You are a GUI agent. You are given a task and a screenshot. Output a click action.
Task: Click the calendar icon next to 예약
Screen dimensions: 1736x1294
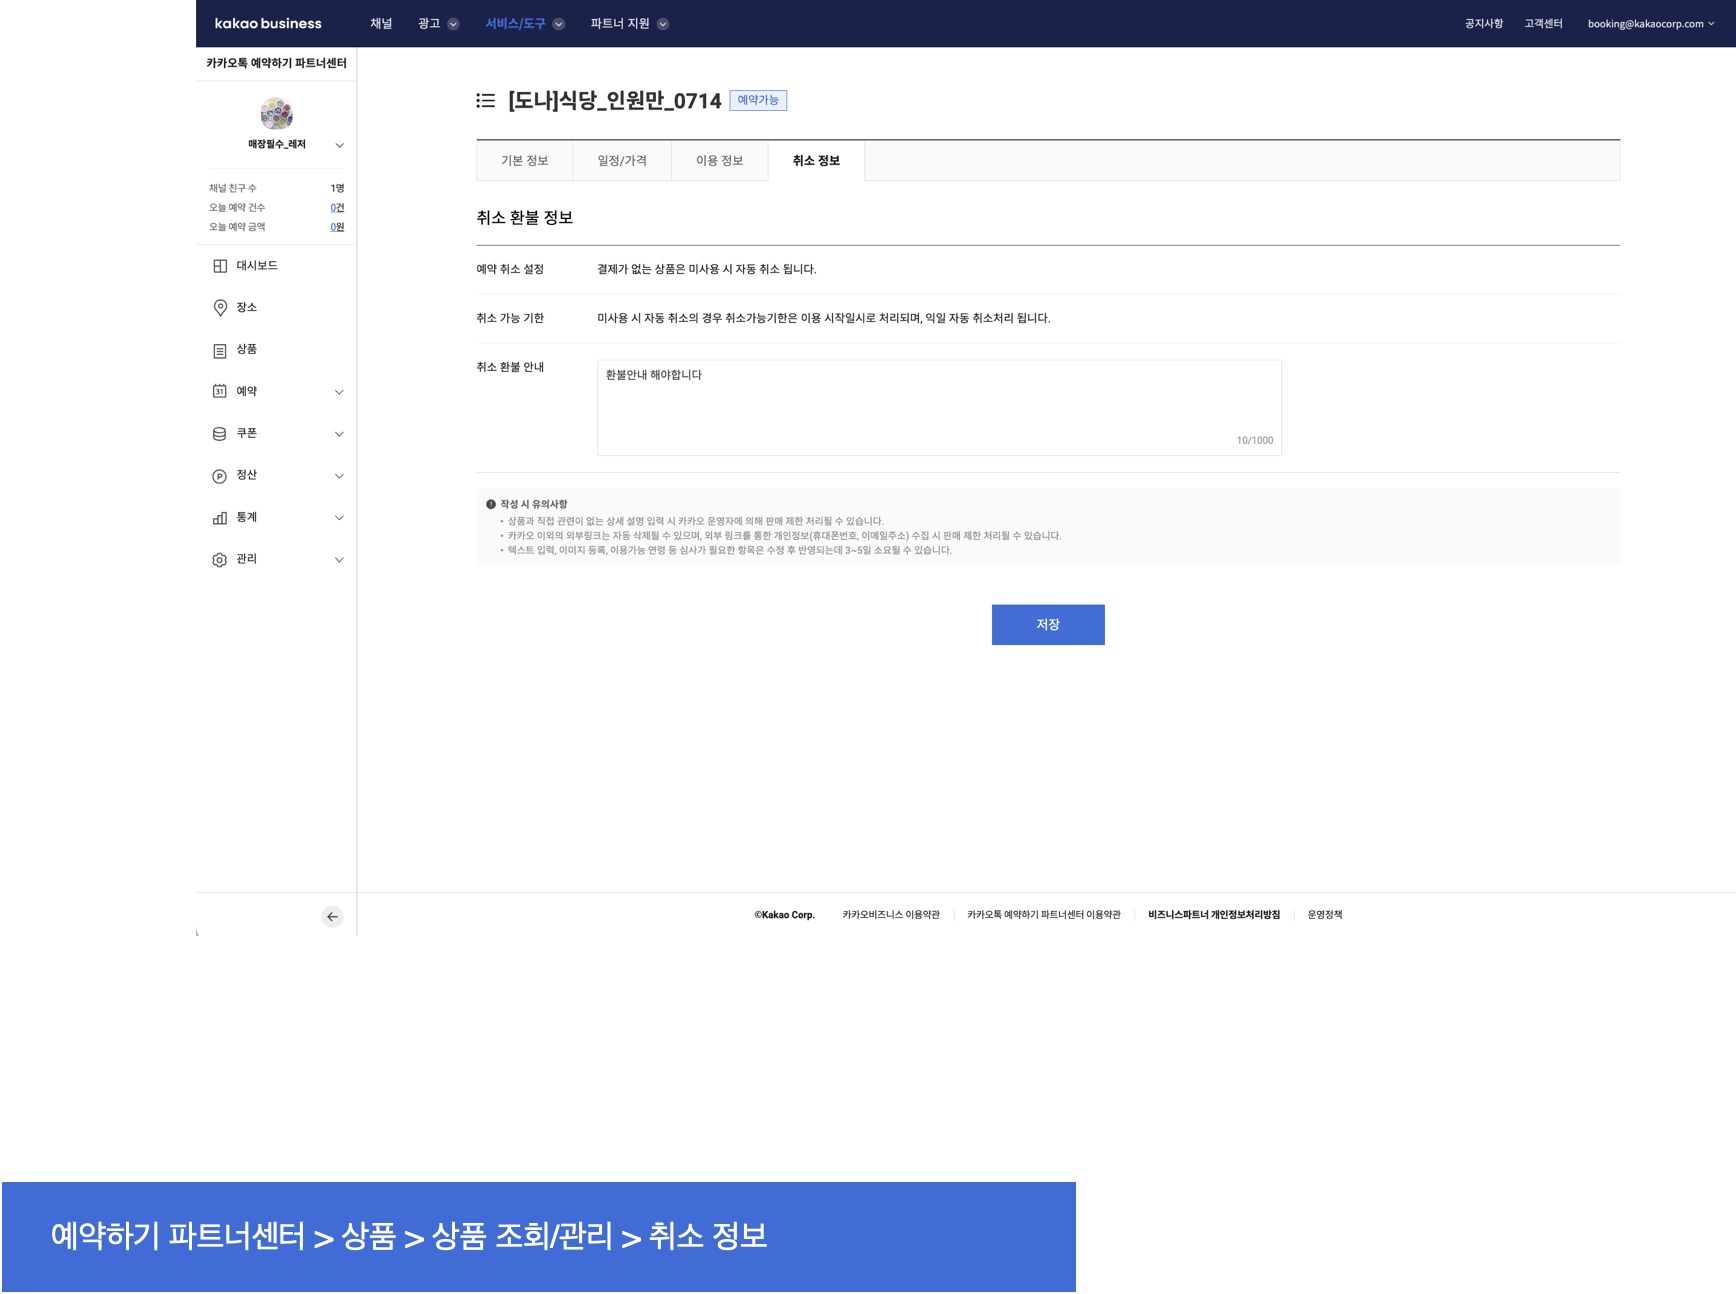220,392
